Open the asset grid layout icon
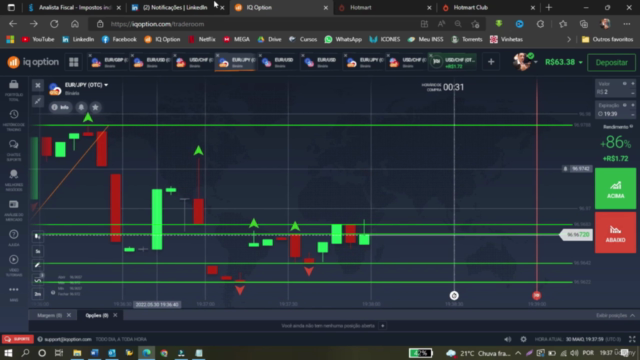 (73, 62)
